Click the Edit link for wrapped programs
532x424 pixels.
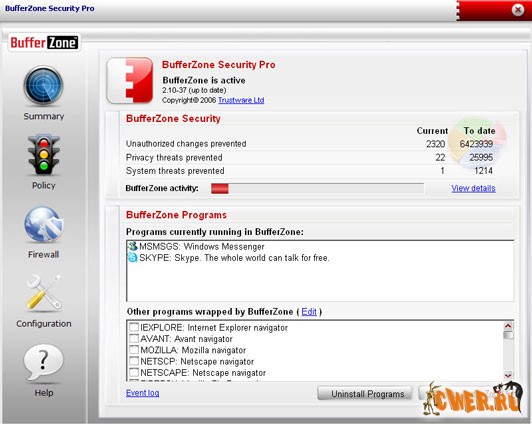click(309, 312)
